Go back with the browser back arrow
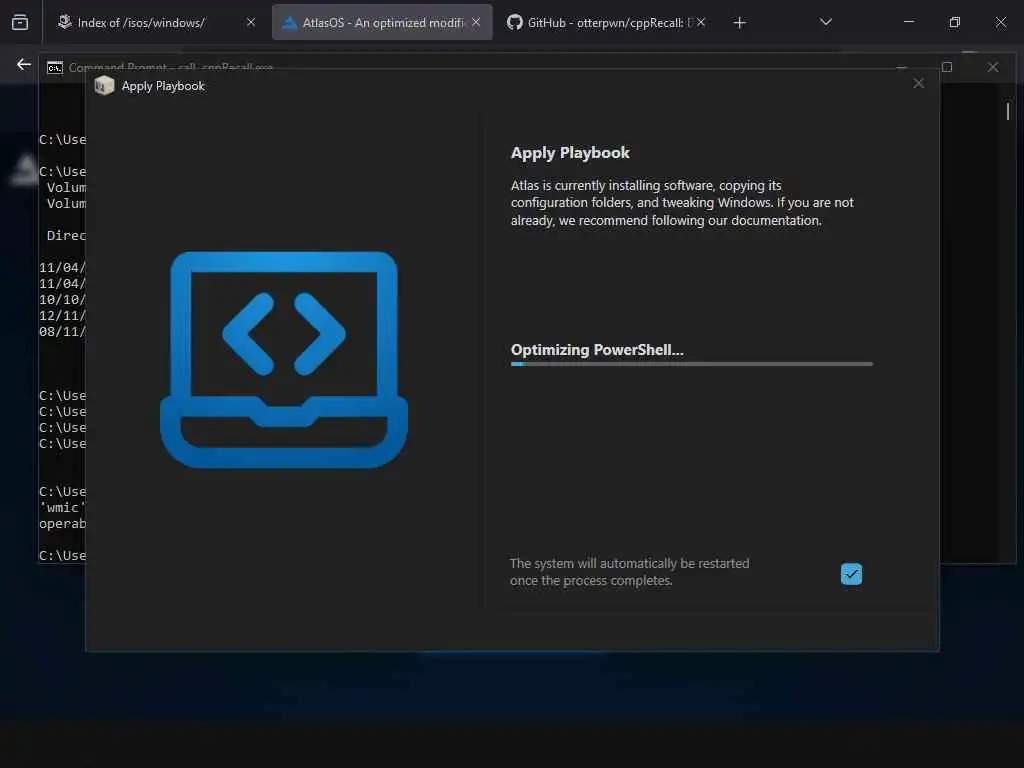This screenshot has height=768, width=1024. 24,64
